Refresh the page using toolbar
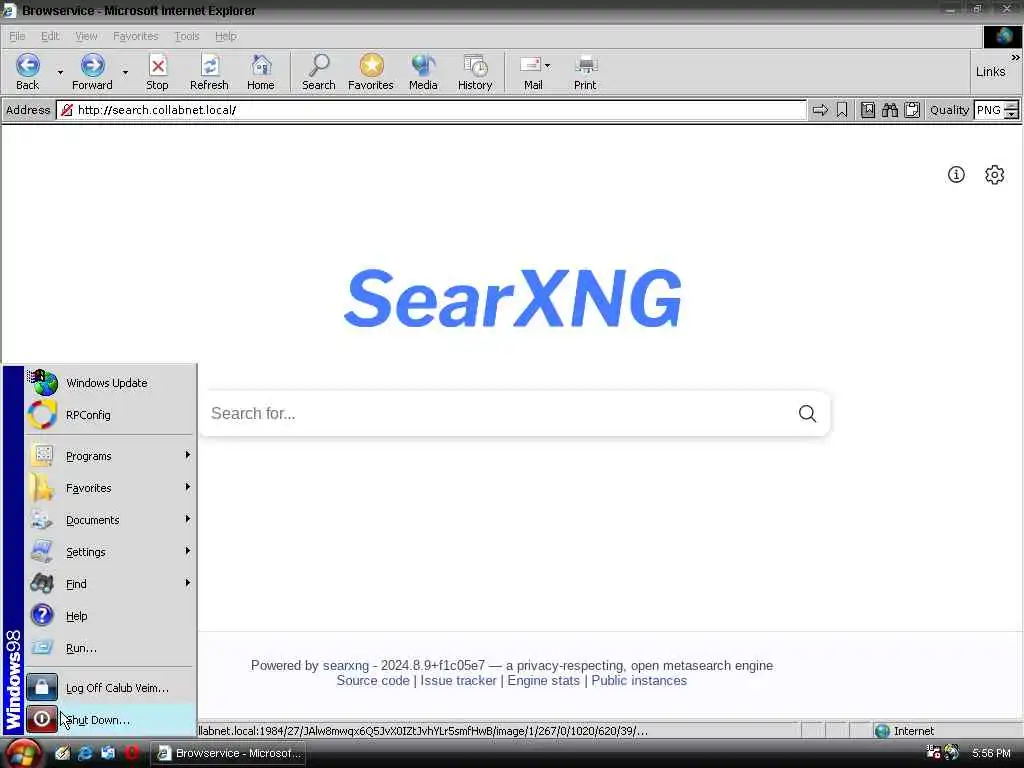Viewport: 1024px width, 768px height. pos(209,72)
